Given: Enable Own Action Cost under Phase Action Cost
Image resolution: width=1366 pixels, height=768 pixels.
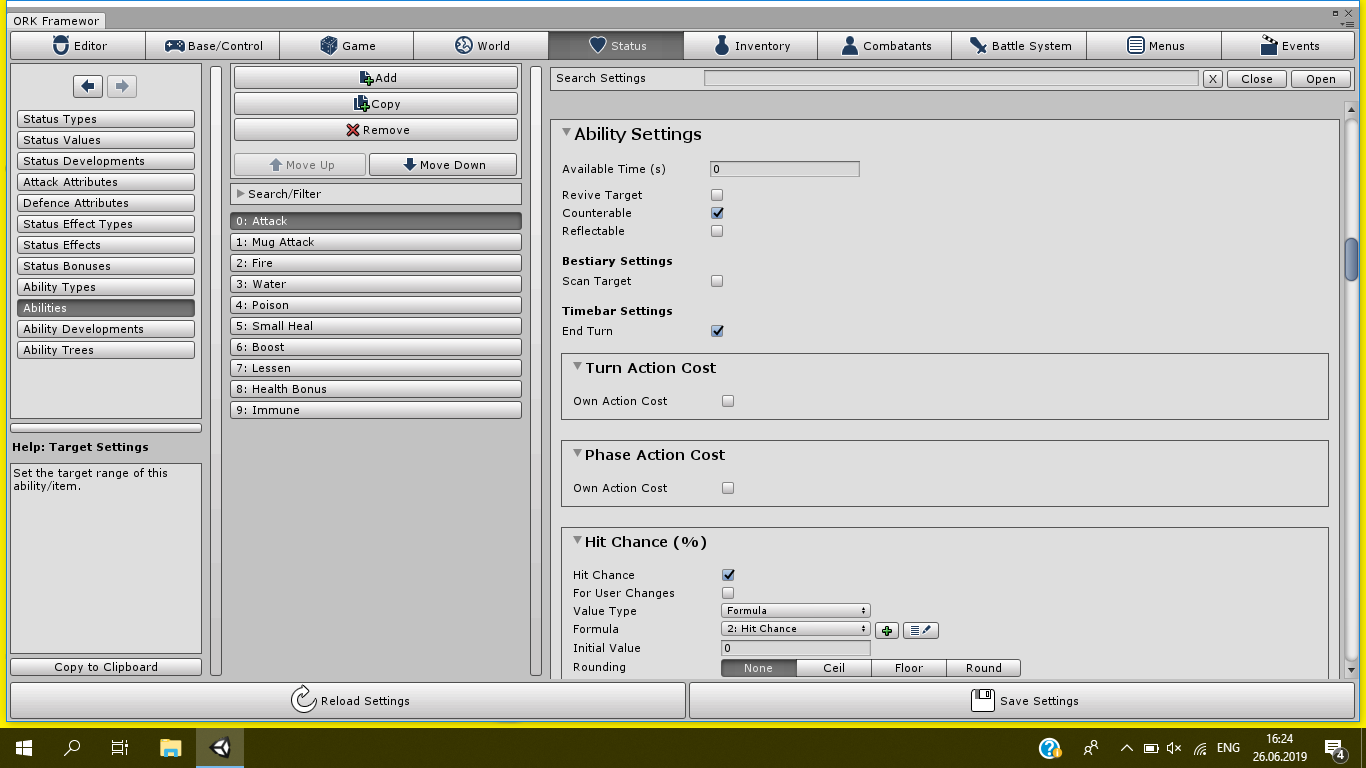Looking at the screenshot, I should coord(728,488).
